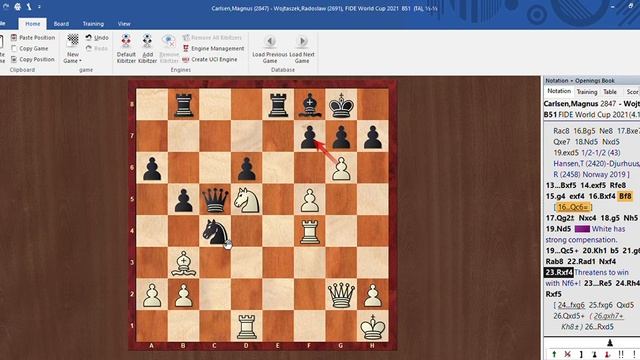Screen dimensions: 640x360
Task: Click the white pawn on g6
Action: click(341, 168)
